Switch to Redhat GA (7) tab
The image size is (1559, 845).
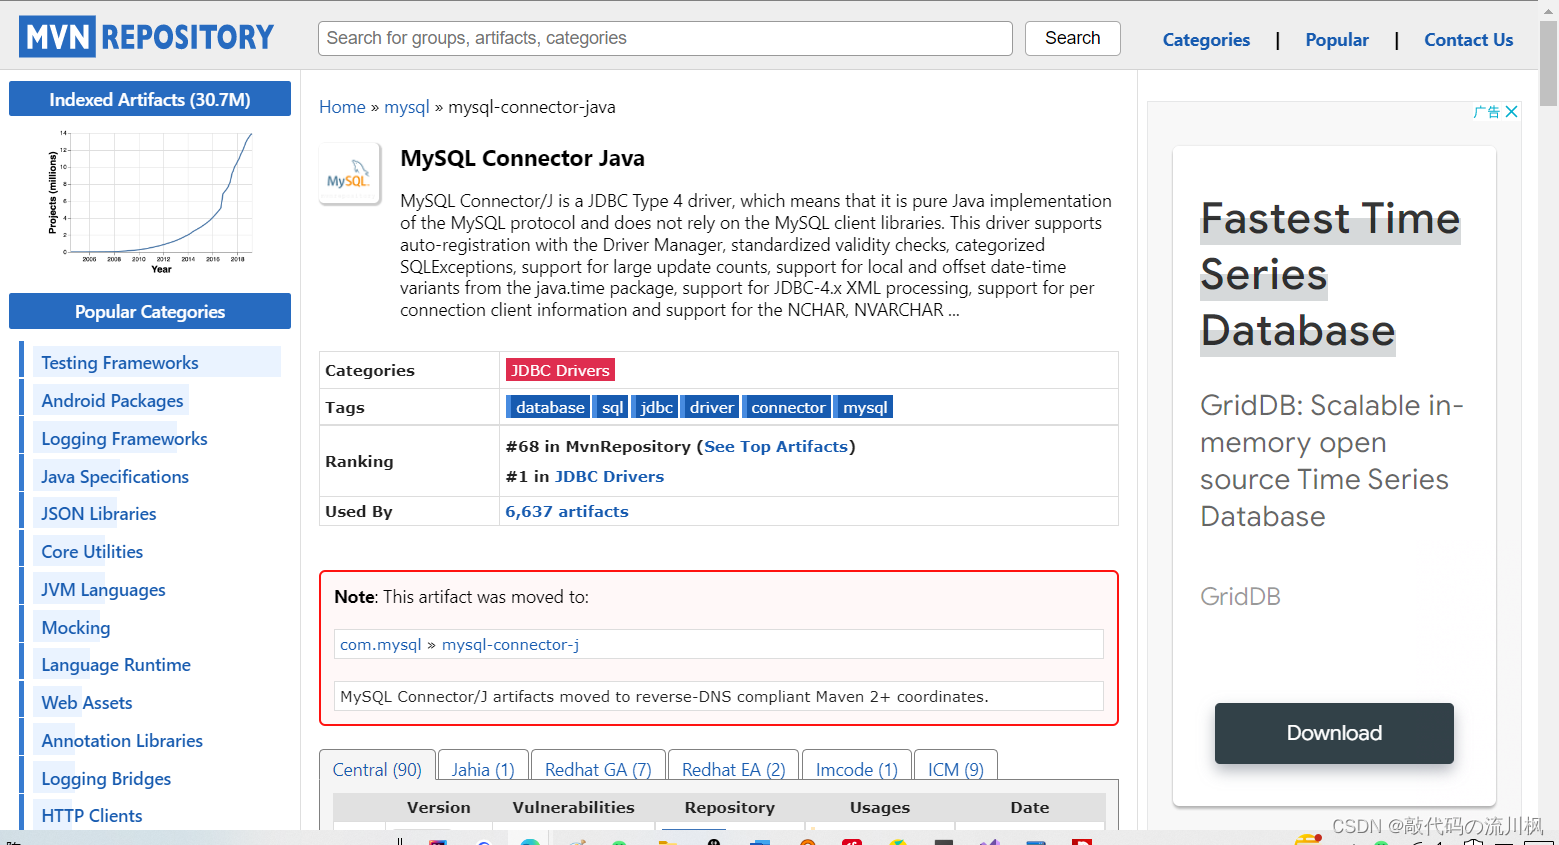point(598,768)
